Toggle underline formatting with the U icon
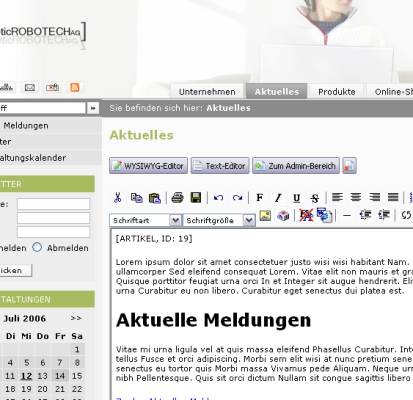The image size is (413, 400). 296,198
